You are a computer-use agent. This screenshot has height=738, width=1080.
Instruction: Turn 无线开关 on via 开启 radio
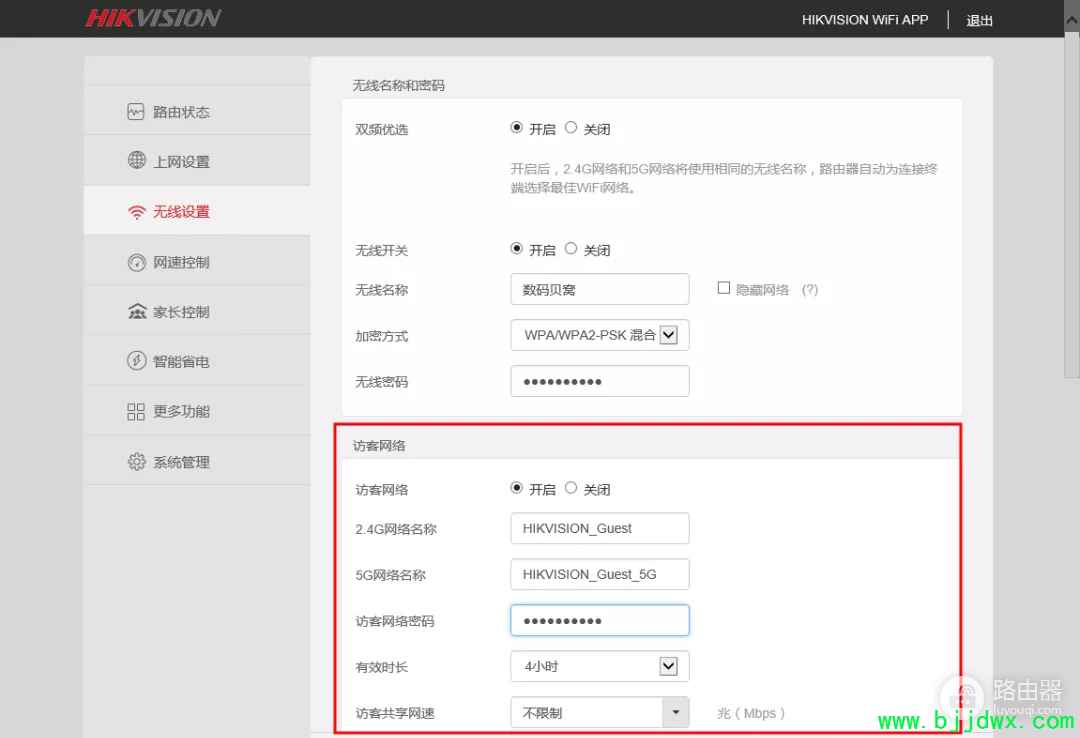517,248
